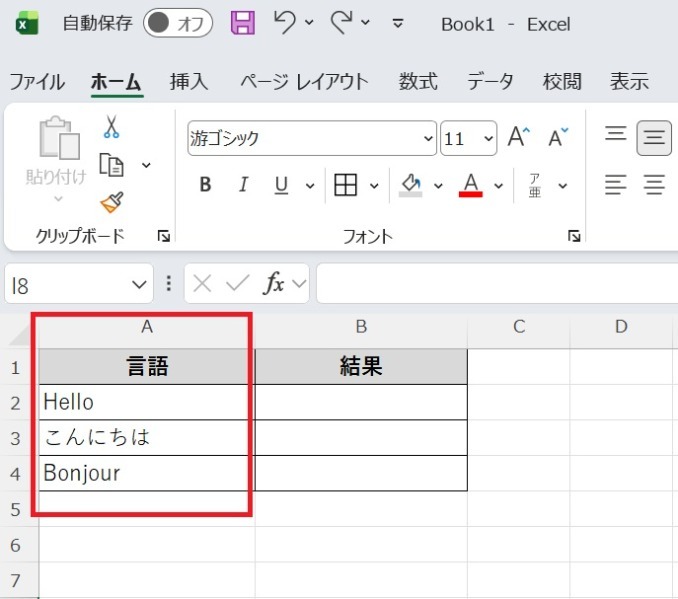678x599 pixels.
Task: Select cell containing 結果
Action: tap(361, 367)
